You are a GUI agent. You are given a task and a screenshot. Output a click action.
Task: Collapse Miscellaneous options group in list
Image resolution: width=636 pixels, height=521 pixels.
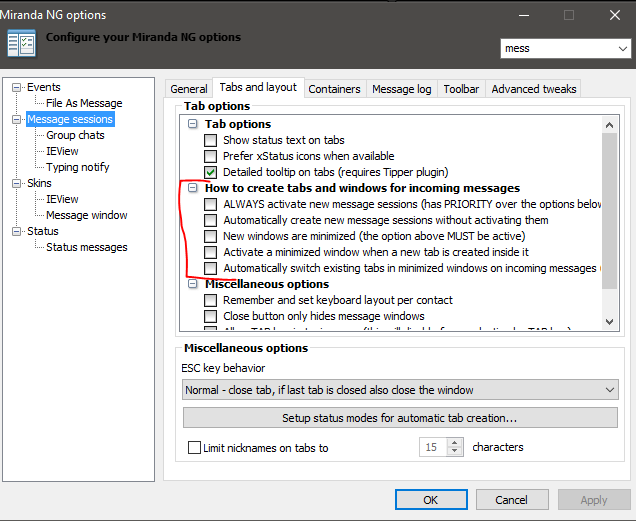click(193, 284)
